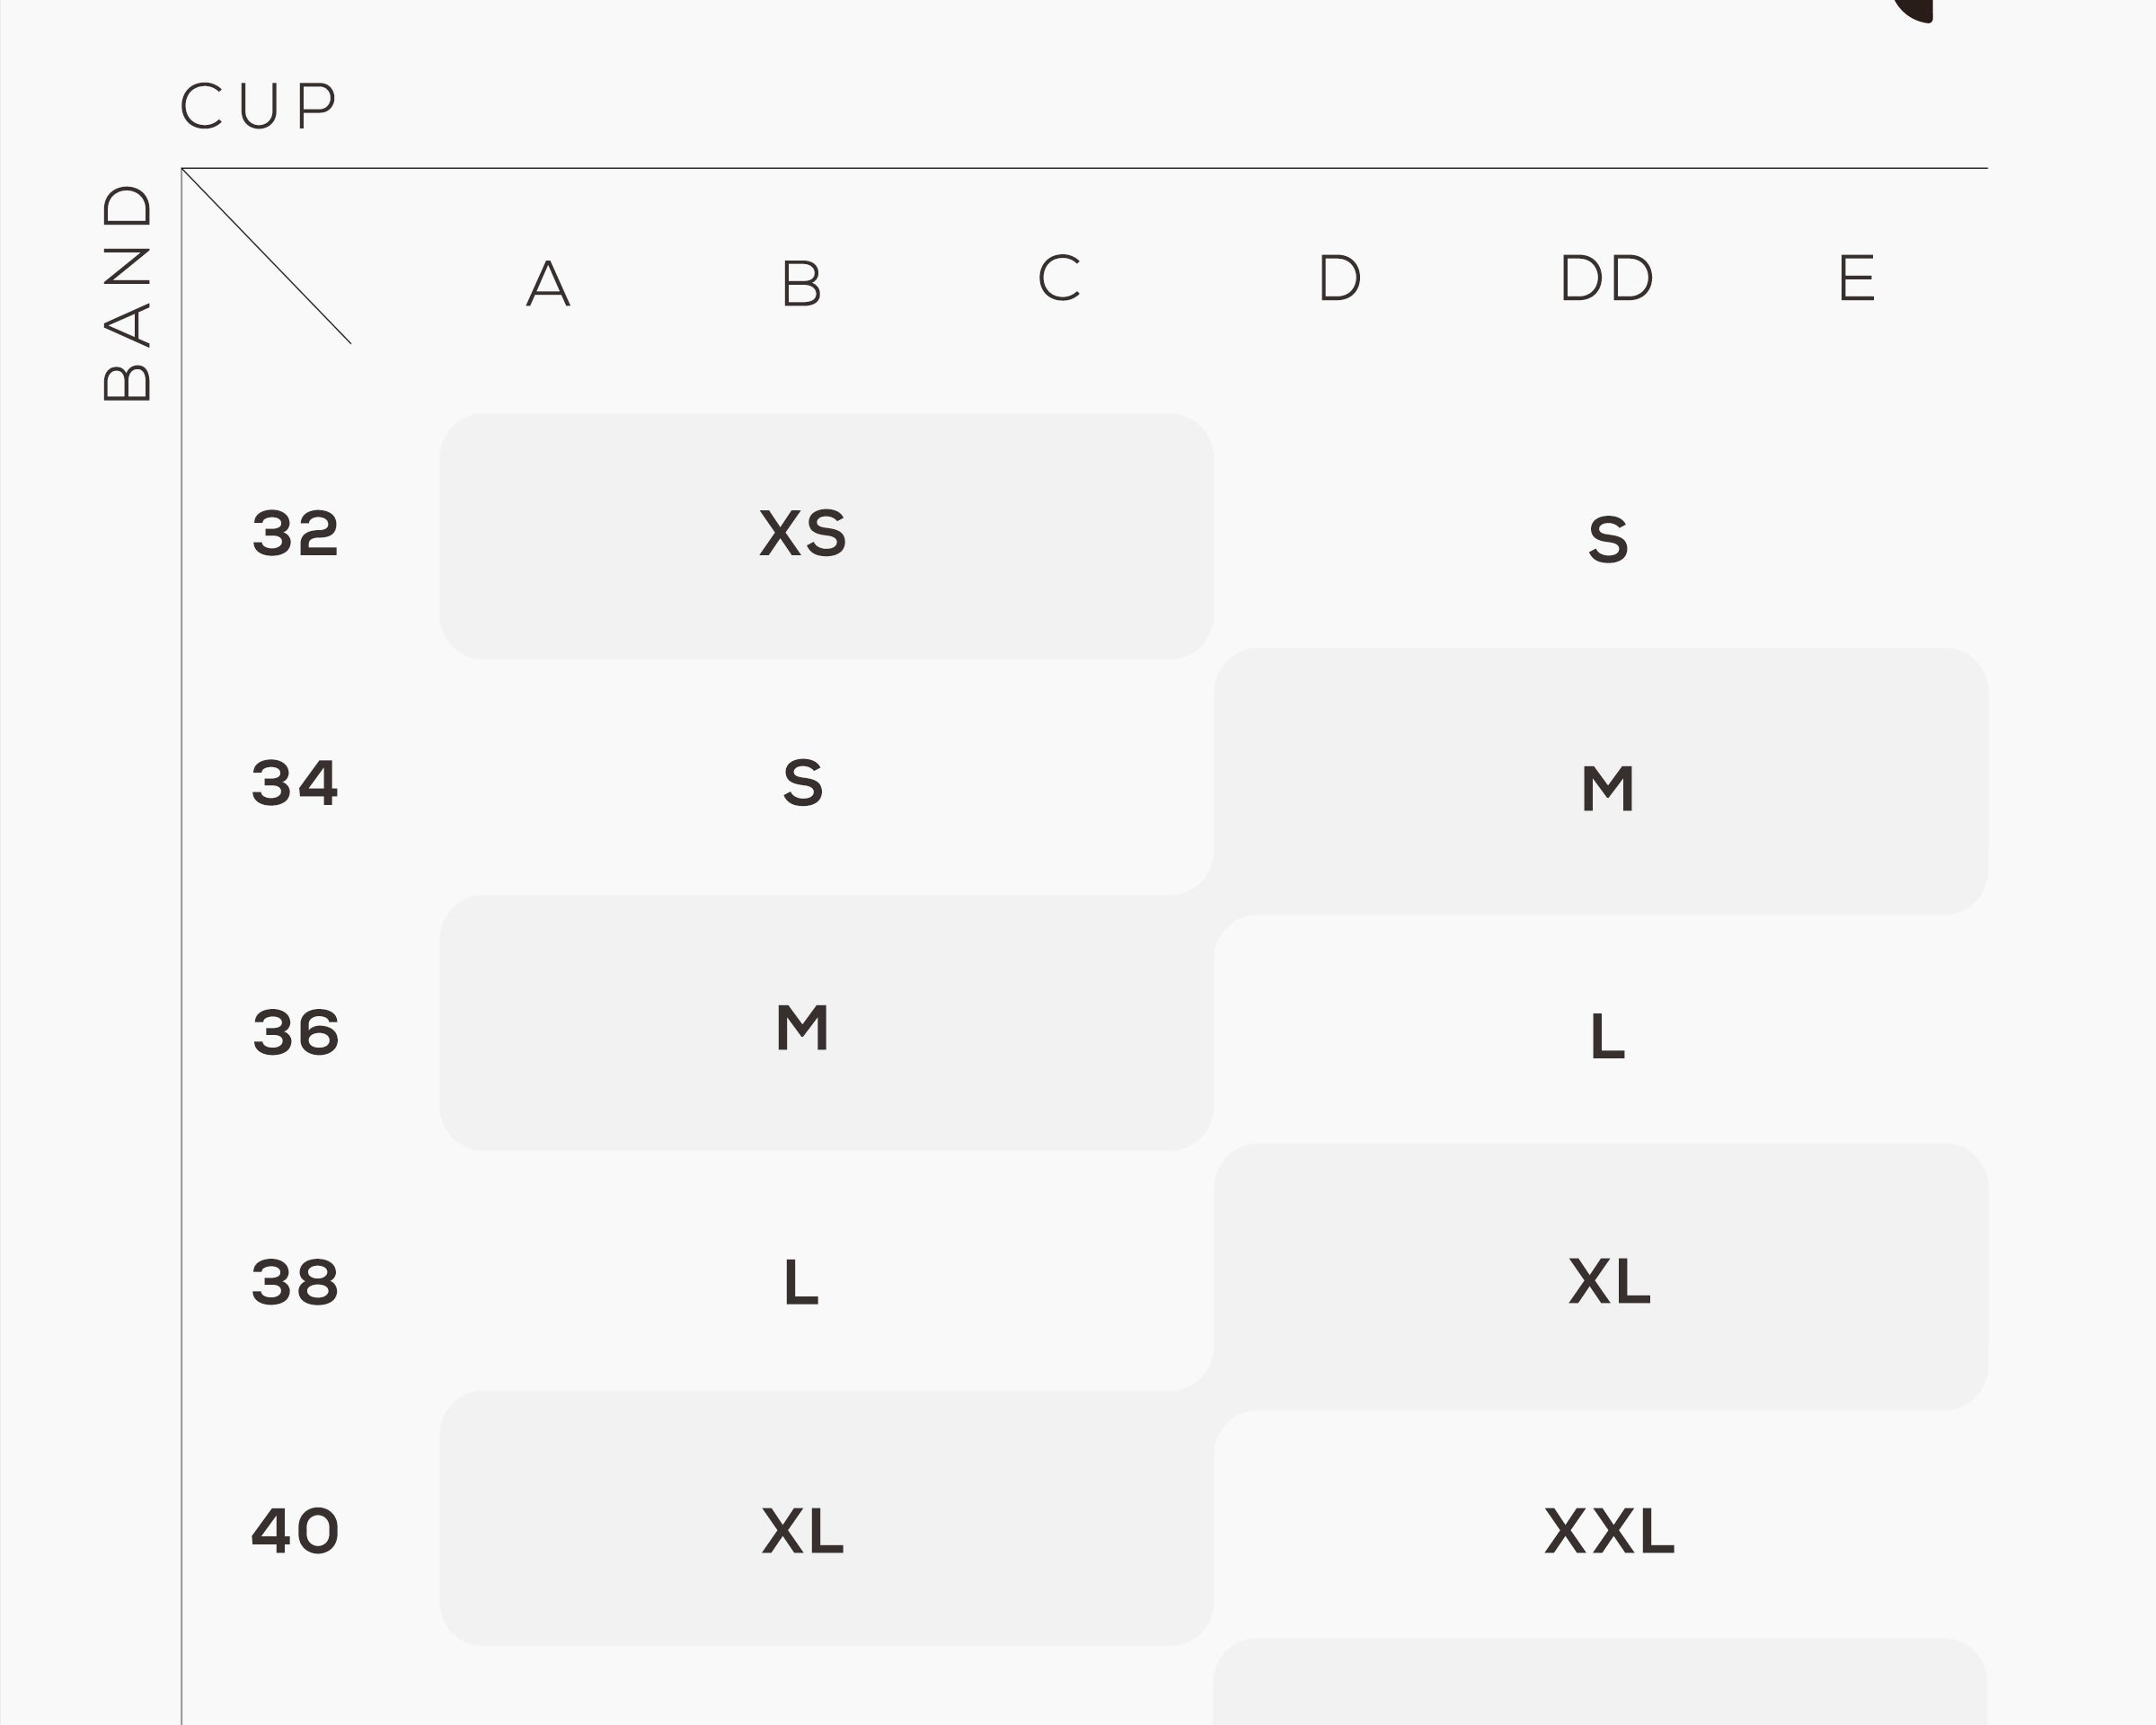This screenshot has width=2156, height=1725.
Task: Select size XL in the band 40 row
Action: click(x=802, y=1531)
